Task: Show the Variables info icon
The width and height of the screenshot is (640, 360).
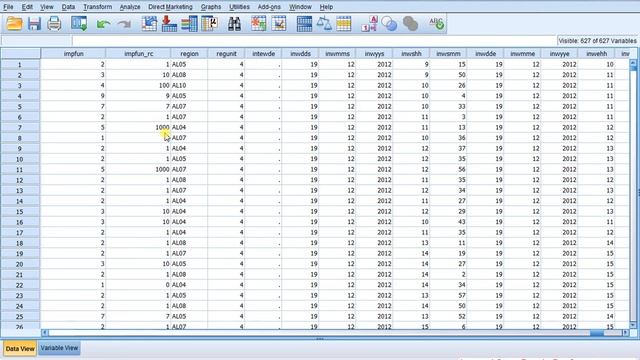Action: 189,24
